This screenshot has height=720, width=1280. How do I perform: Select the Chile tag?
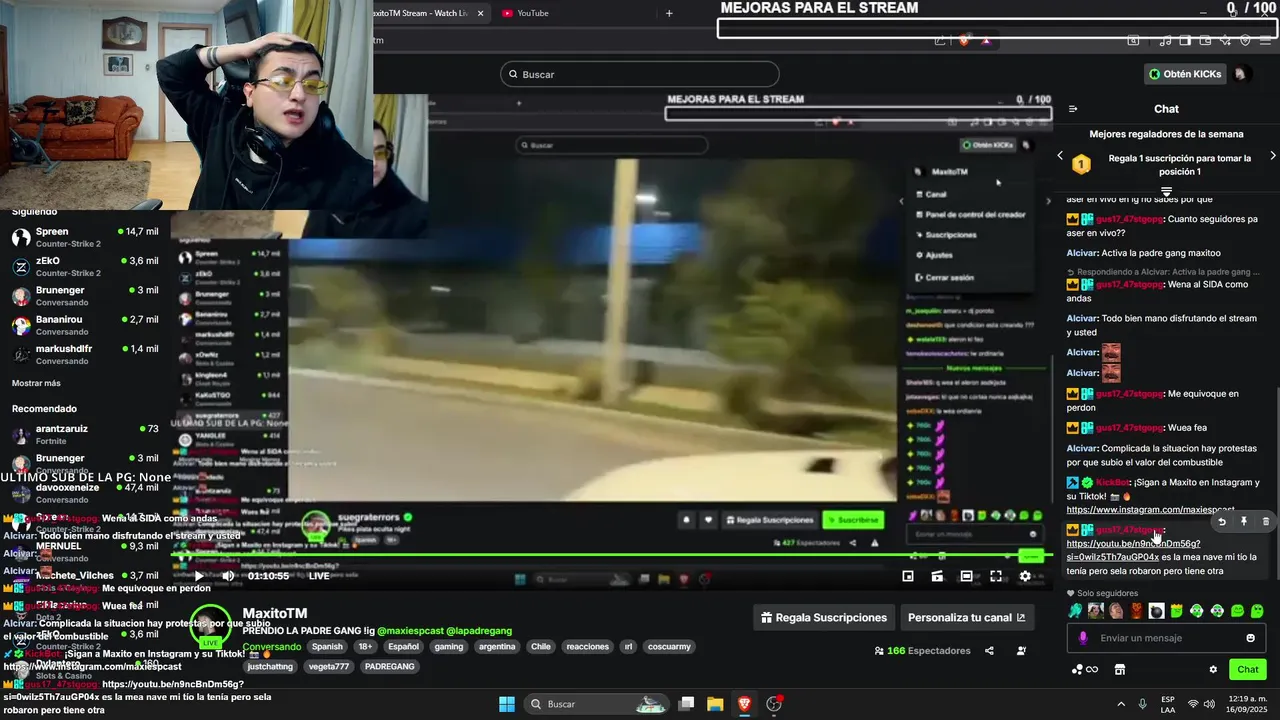pyautogui.click(x=541, y=646)
